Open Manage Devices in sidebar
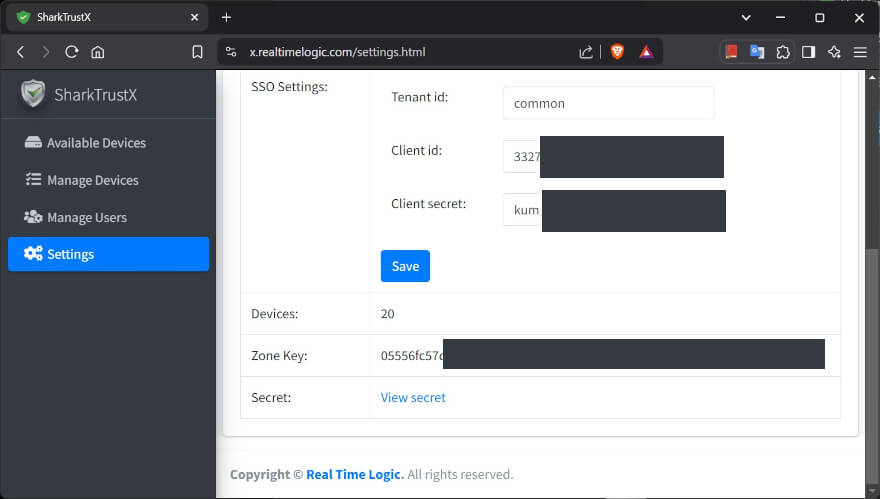 108,180
